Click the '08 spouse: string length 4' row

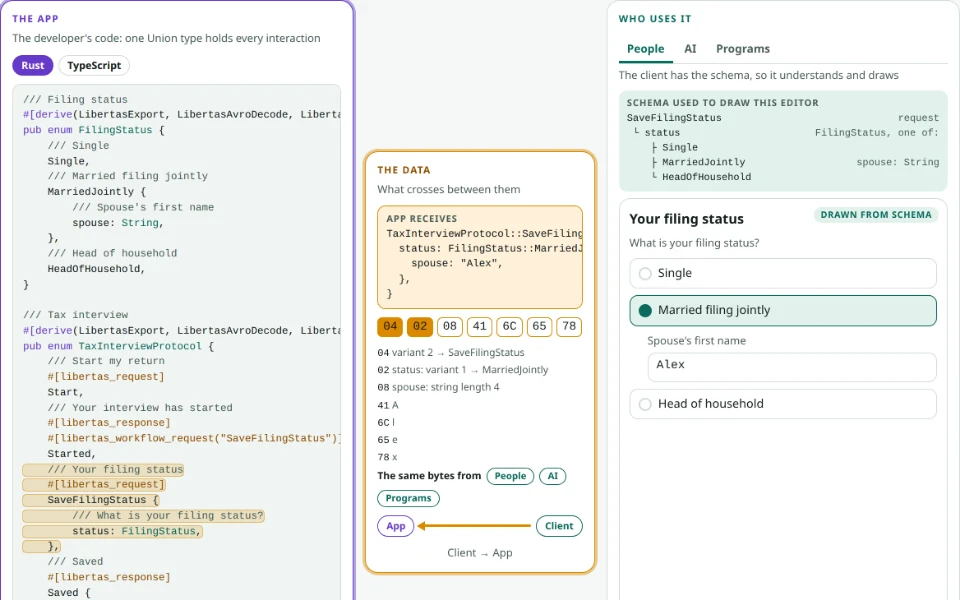click(438, 387)
